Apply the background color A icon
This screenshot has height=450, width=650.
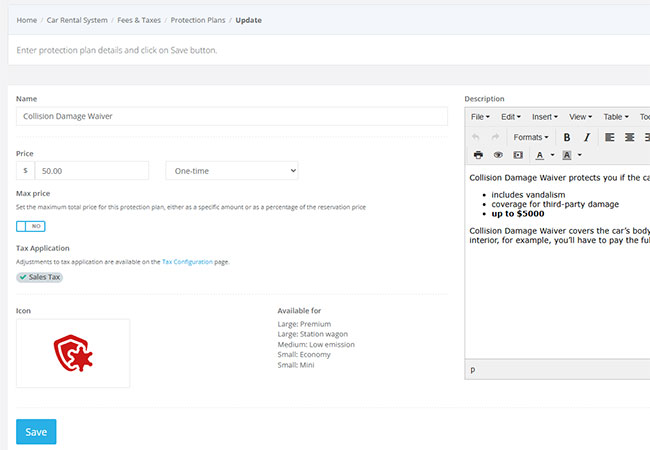pyautogui.click(x=567, y=155)
